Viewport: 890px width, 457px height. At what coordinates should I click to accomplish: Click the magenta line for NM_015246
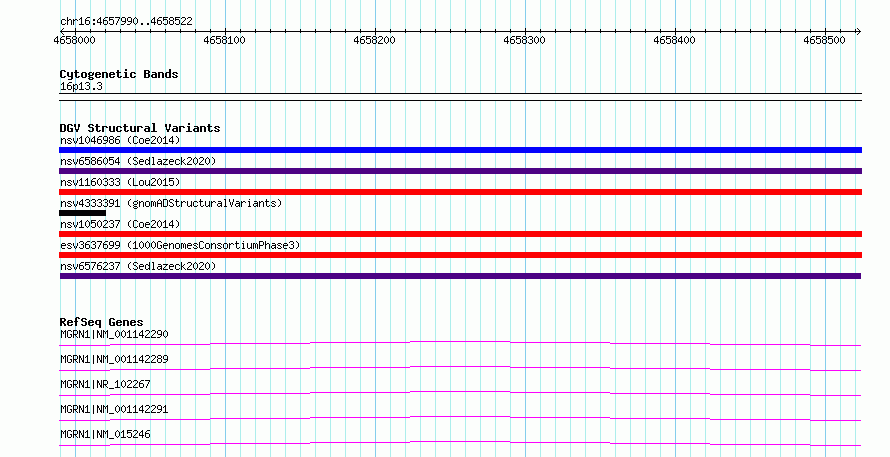pos(460,443)
